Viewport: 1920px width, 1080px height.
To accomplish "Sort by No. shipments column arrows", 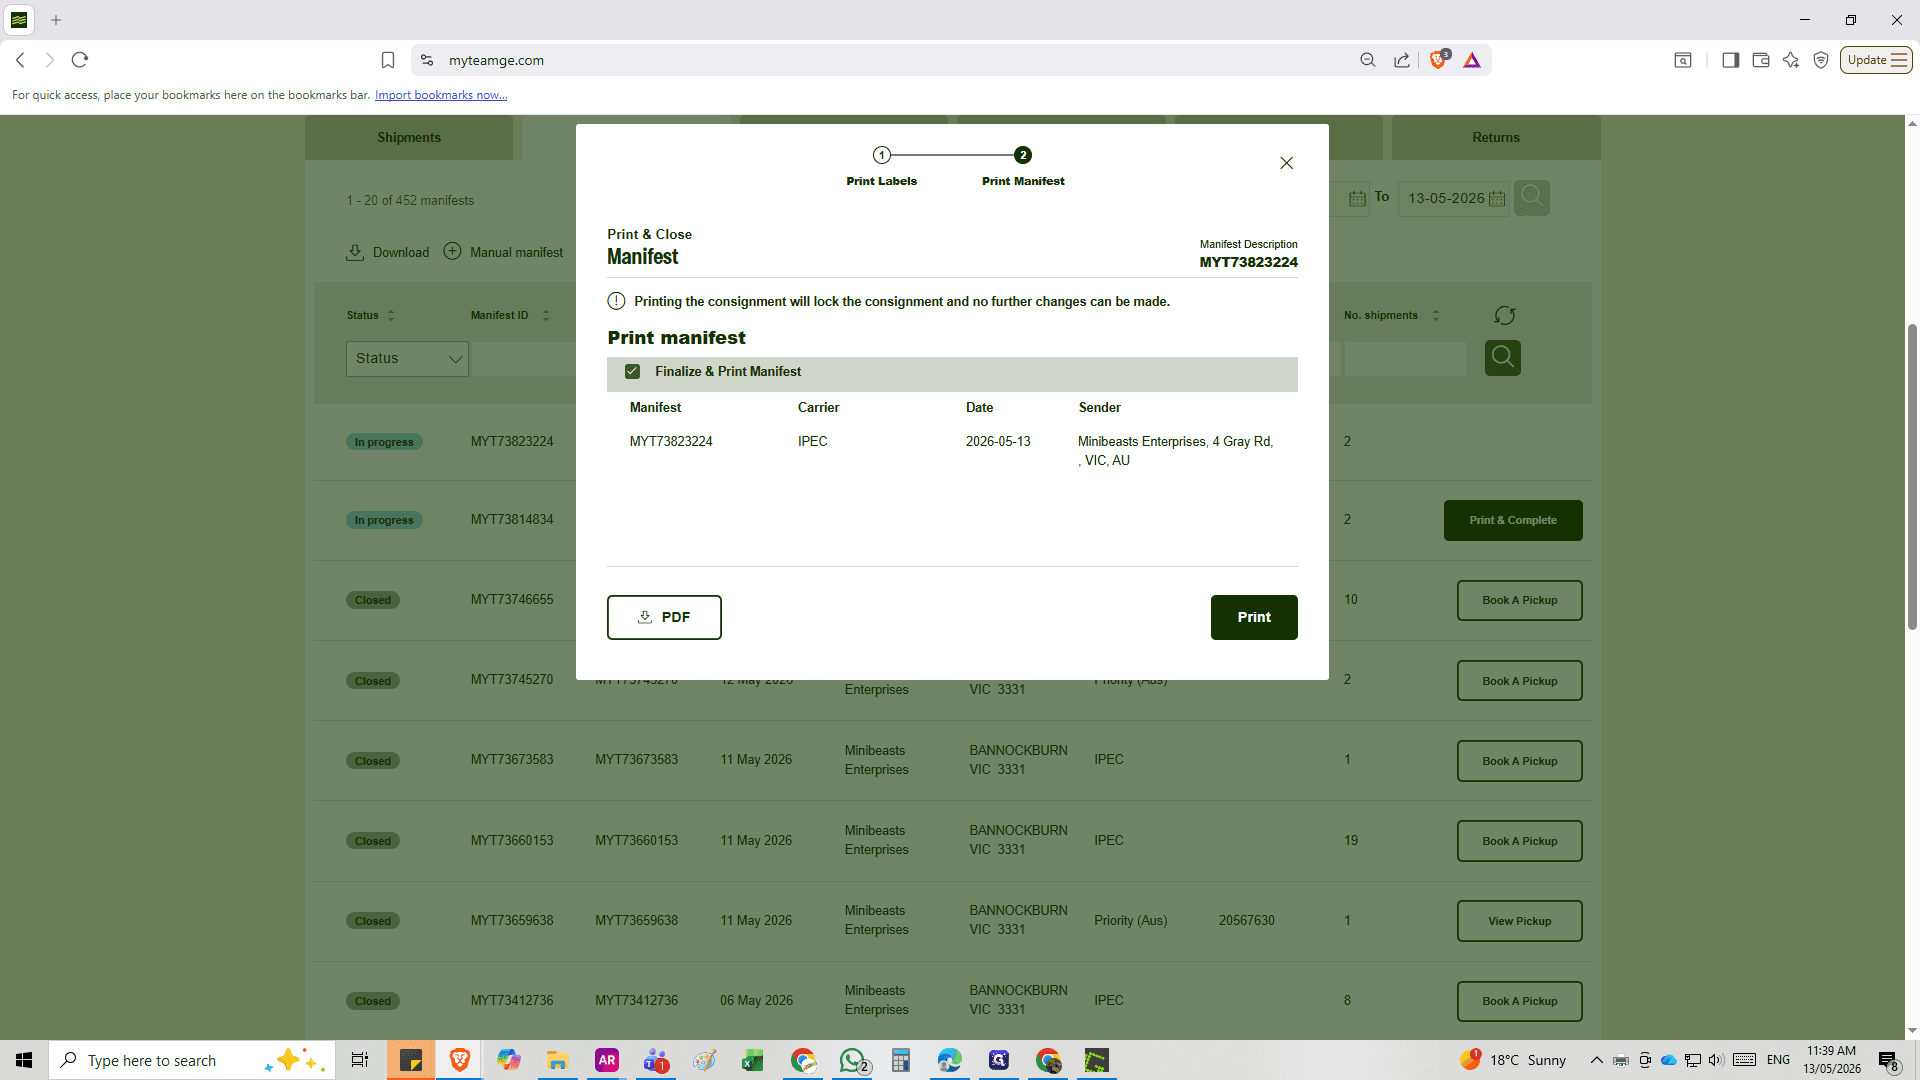I will pos(1436,315).
